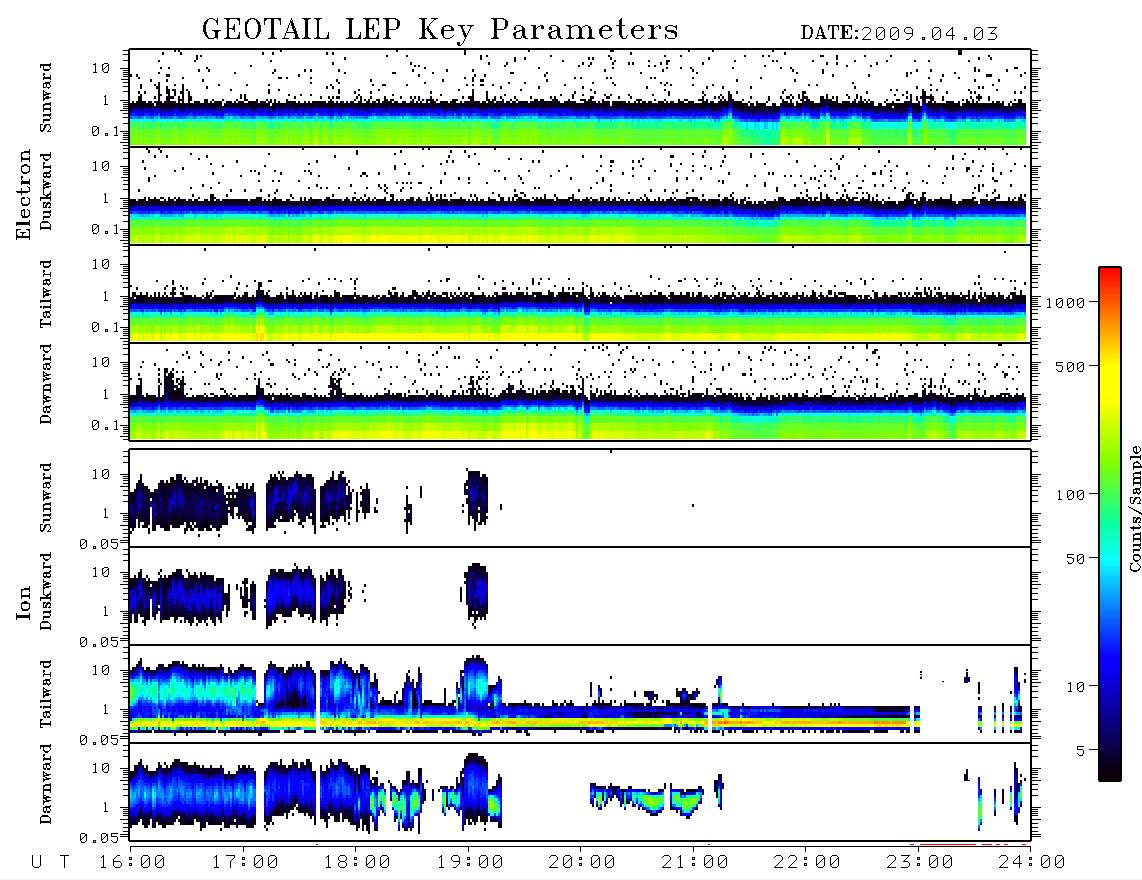Click the Electron Duskward spectrogram panel
The width and height of the screenshot is (1142, 880).
pos(580,195)
